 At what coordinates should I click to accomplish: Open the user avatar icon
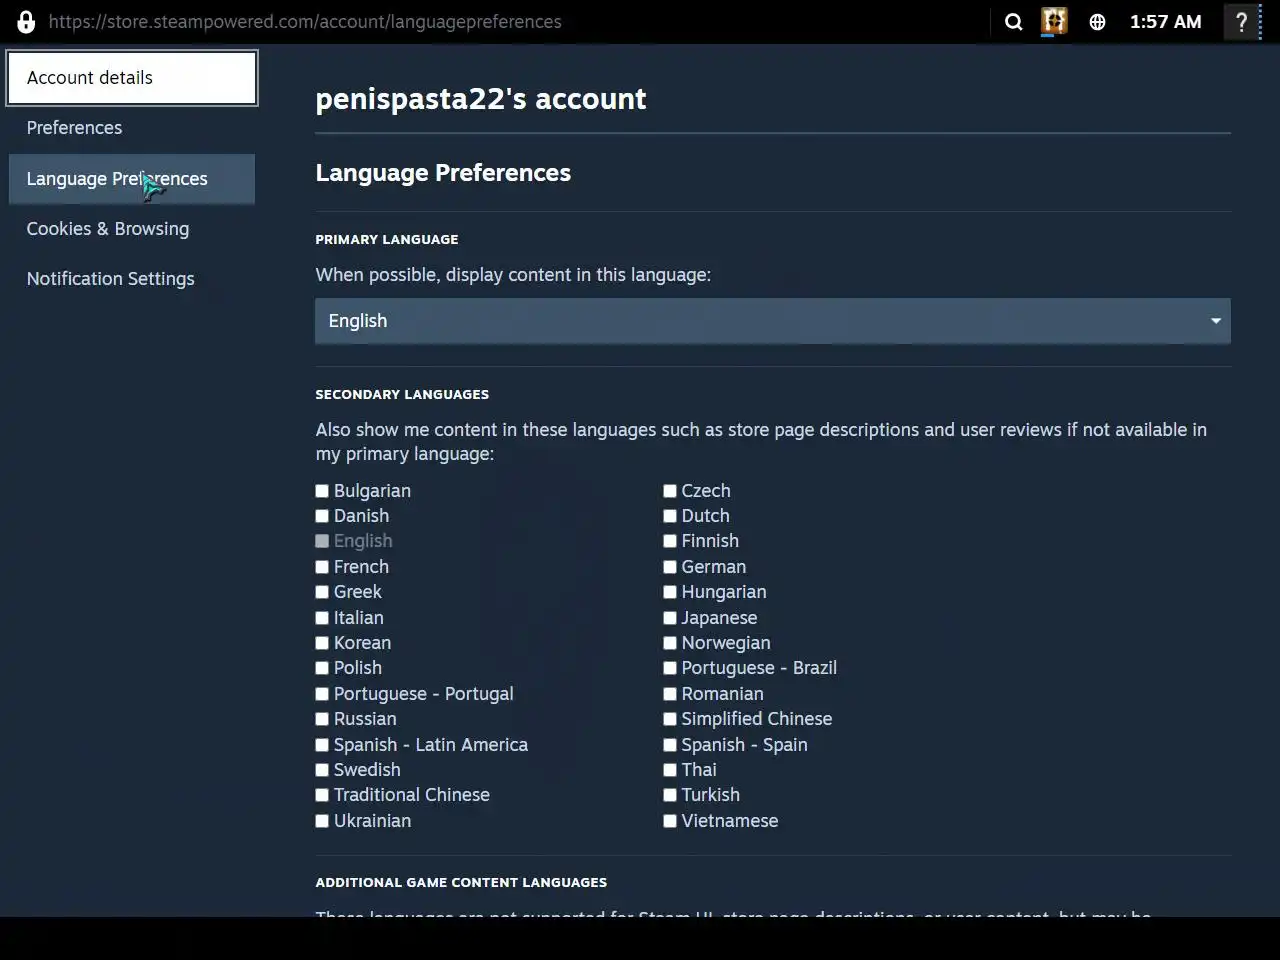pos(1054,21)
